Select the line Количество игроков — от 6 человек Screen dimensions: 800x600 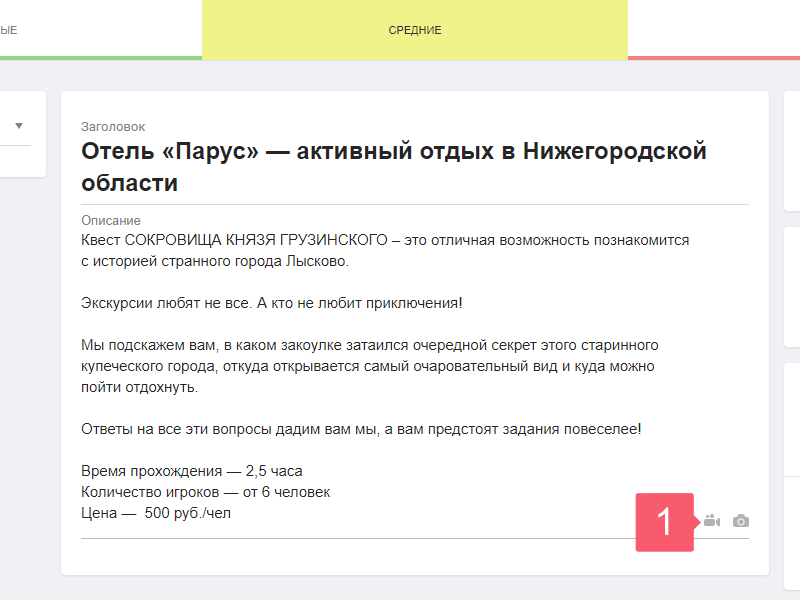point(206,492)
